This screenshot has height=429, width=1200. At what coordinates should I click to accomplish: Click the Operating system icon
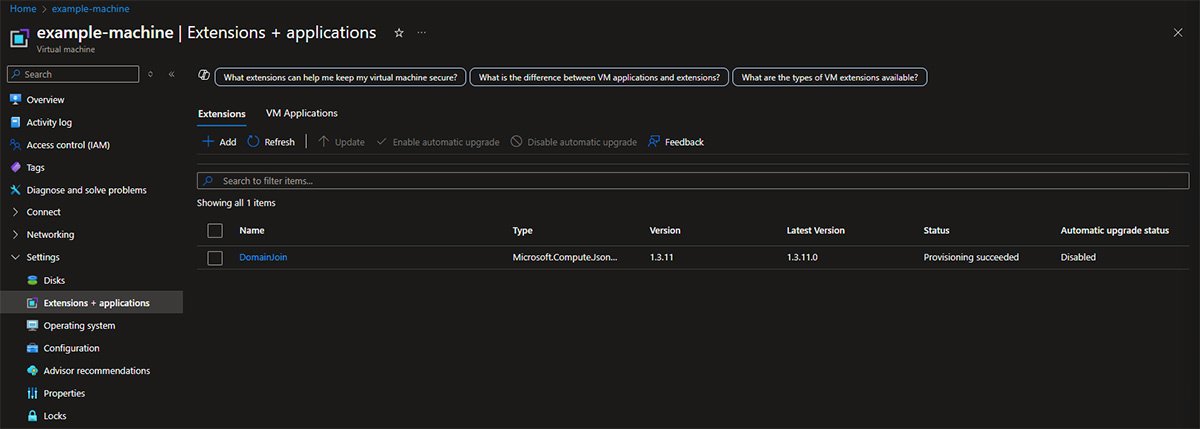[x=32, y=325]
